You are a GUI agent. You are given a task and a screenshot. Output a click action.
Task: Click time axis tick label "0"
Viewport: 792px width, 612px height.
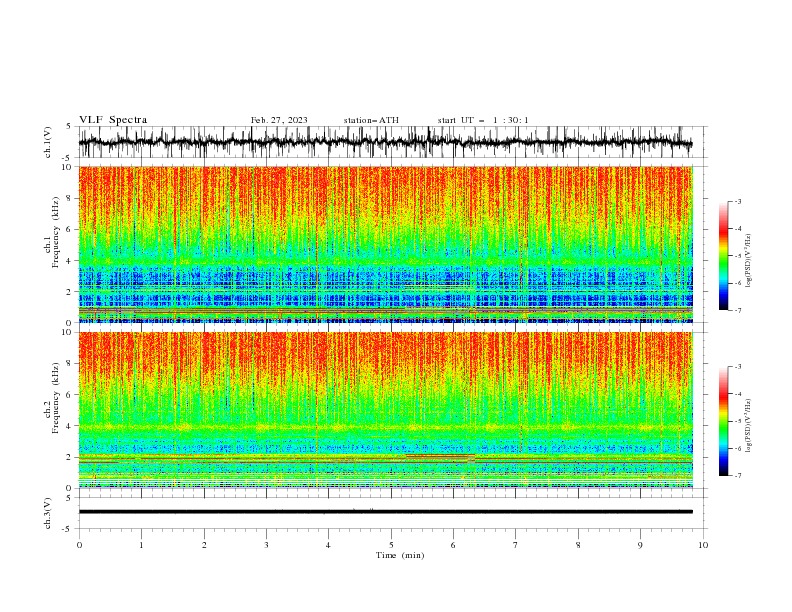click(x=79, y=545)
